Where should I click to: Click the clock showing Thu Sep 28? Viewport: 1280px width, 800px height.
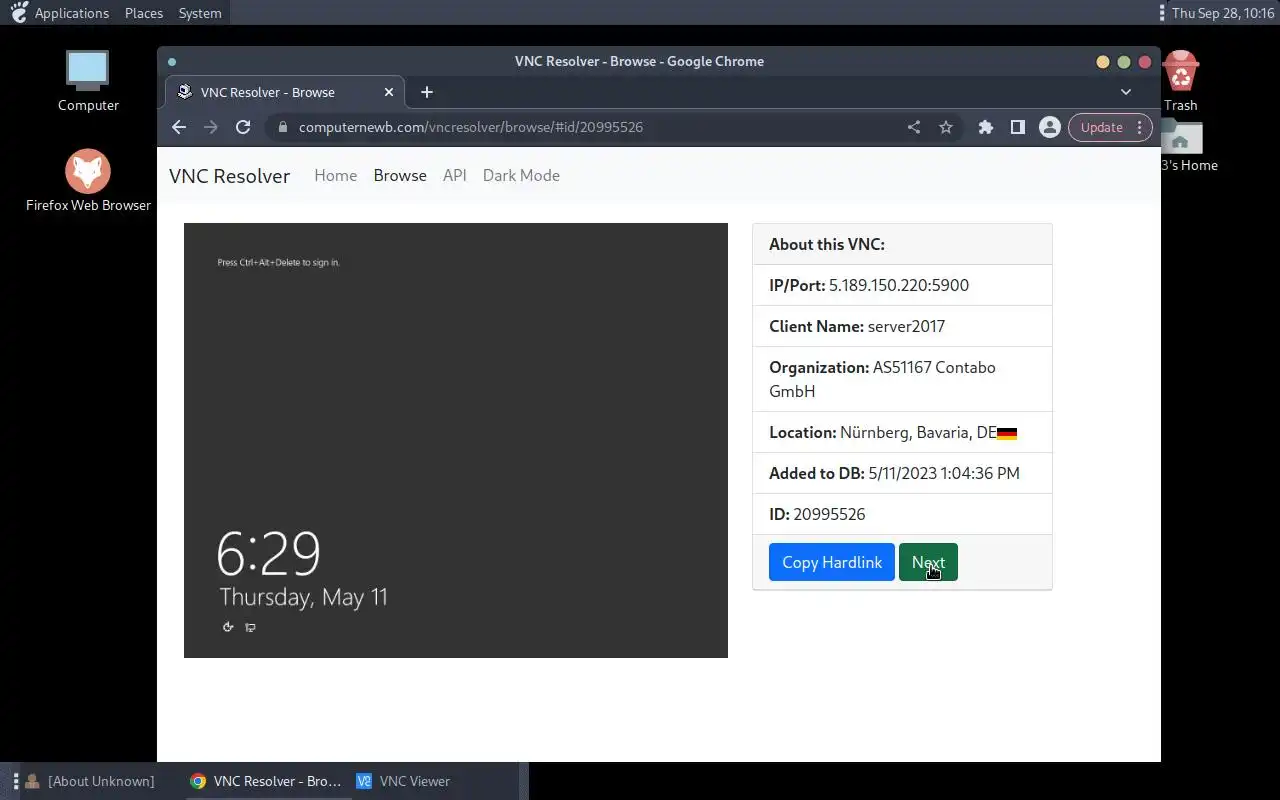pyautogui.click(x=1223, y=13)
